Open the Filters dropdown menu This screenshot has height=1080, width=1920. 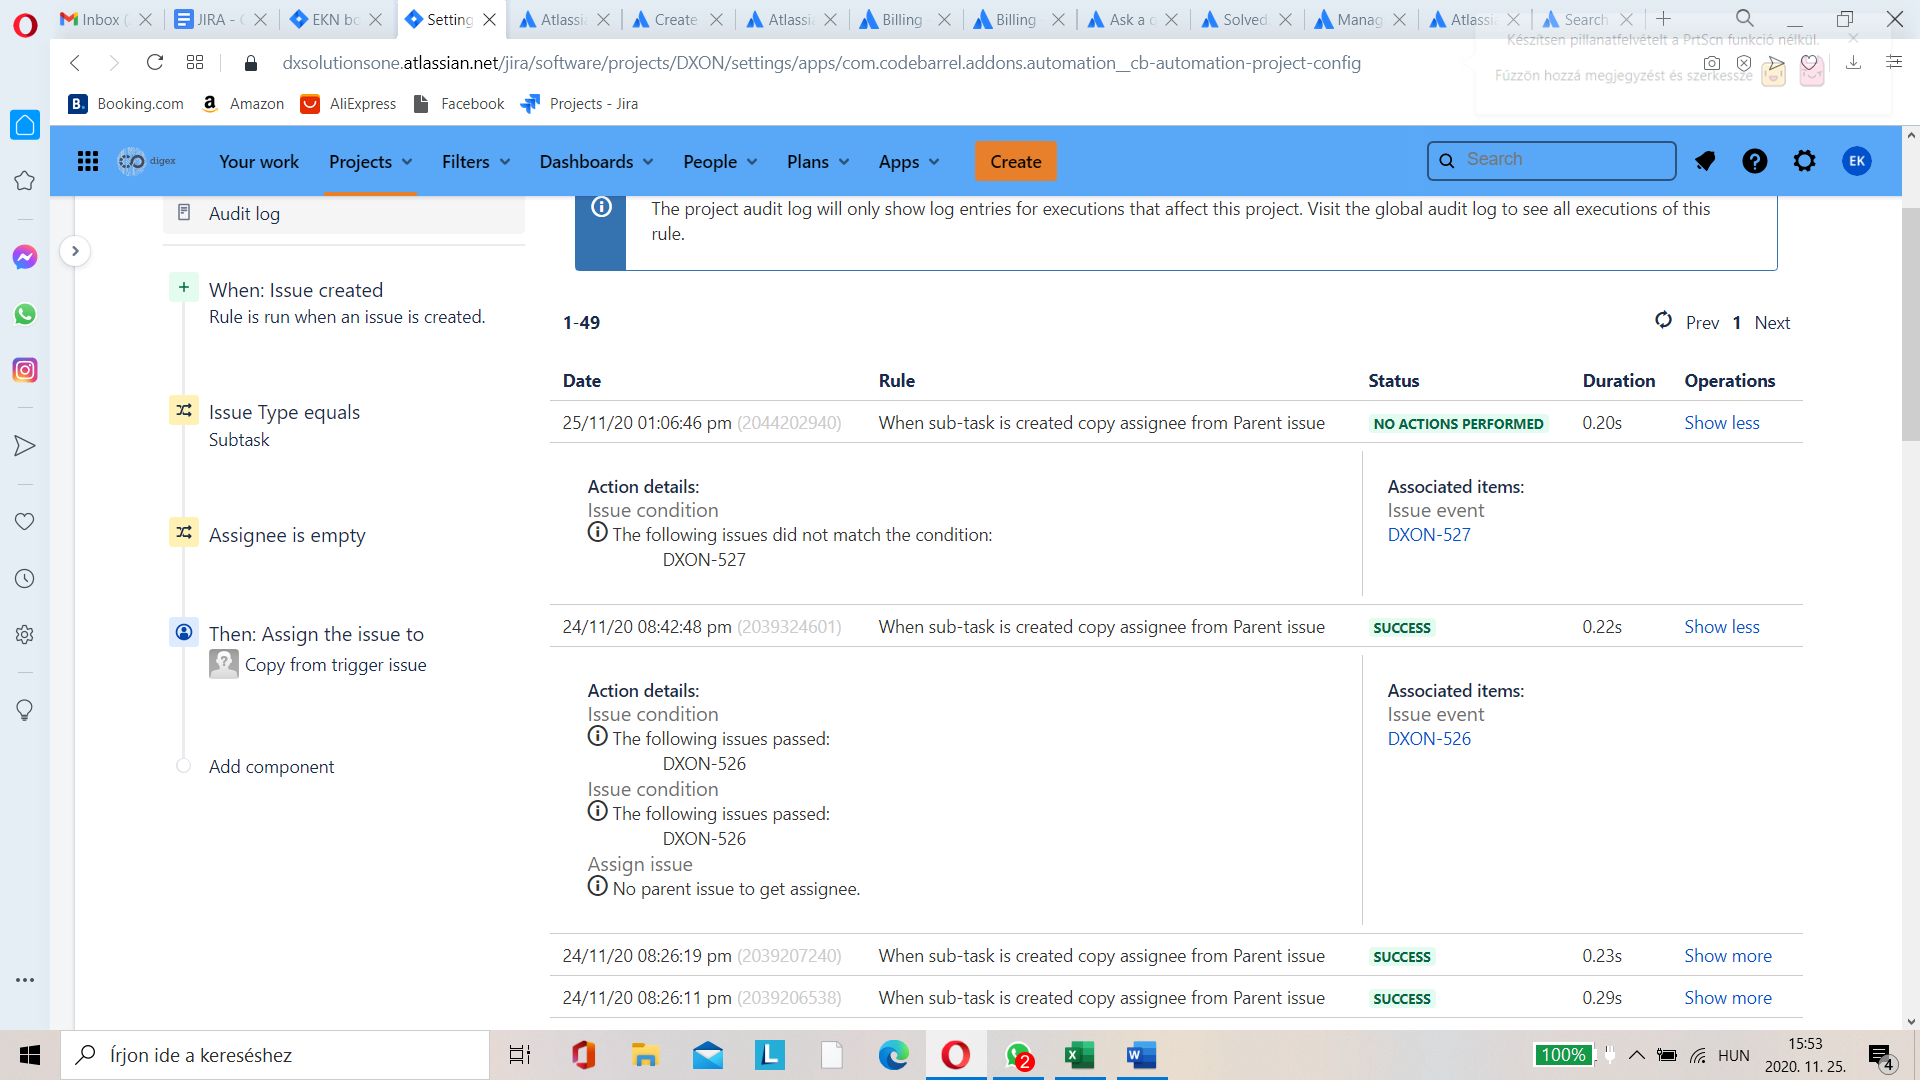(x=476, y=161)
